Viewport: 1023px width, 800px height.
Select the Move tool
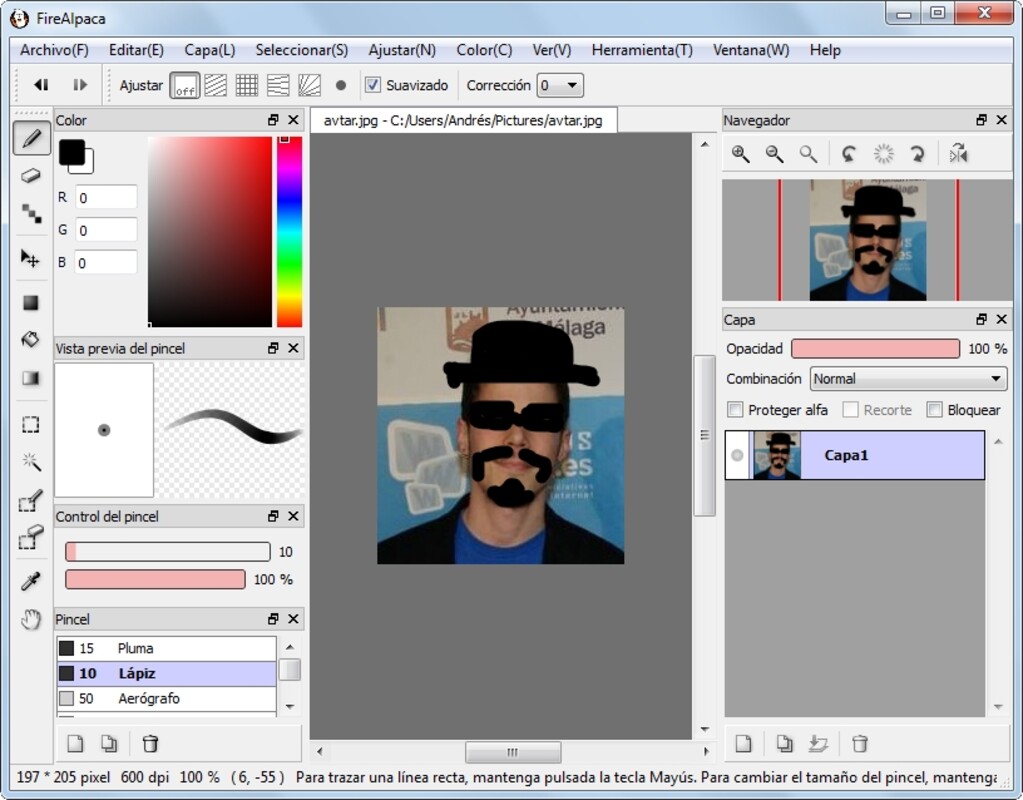point(31,259)
